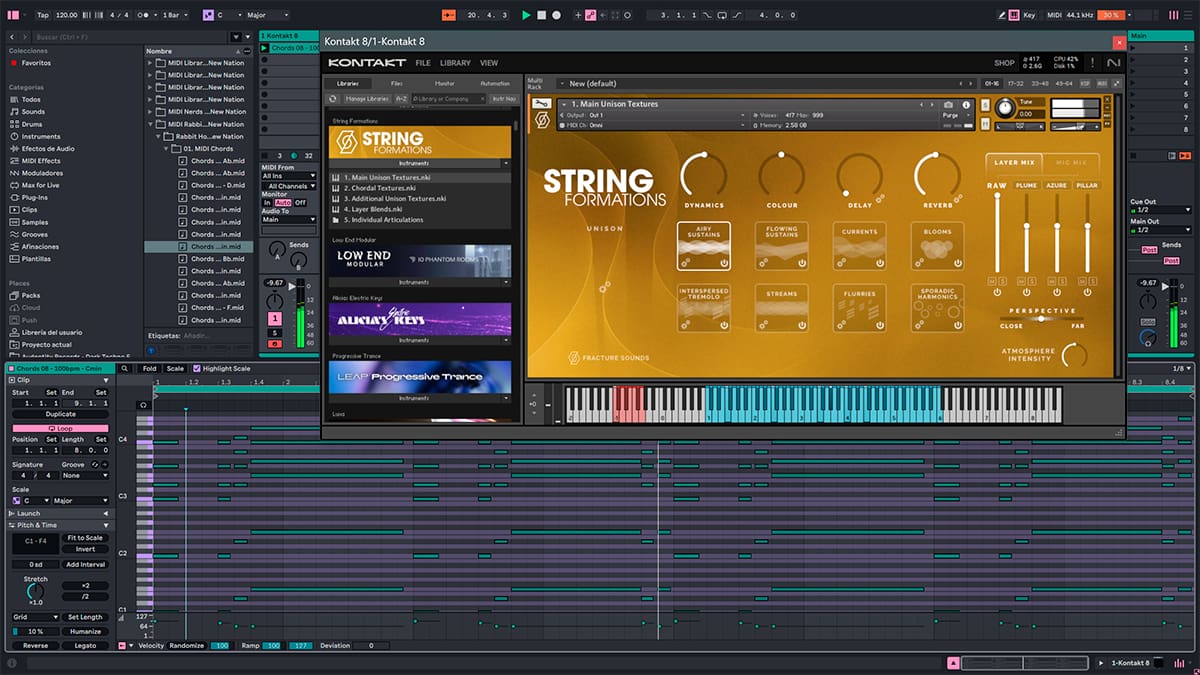Click the Humanize button
Screen dimensions: 1200x675
(x=85, y=632)
